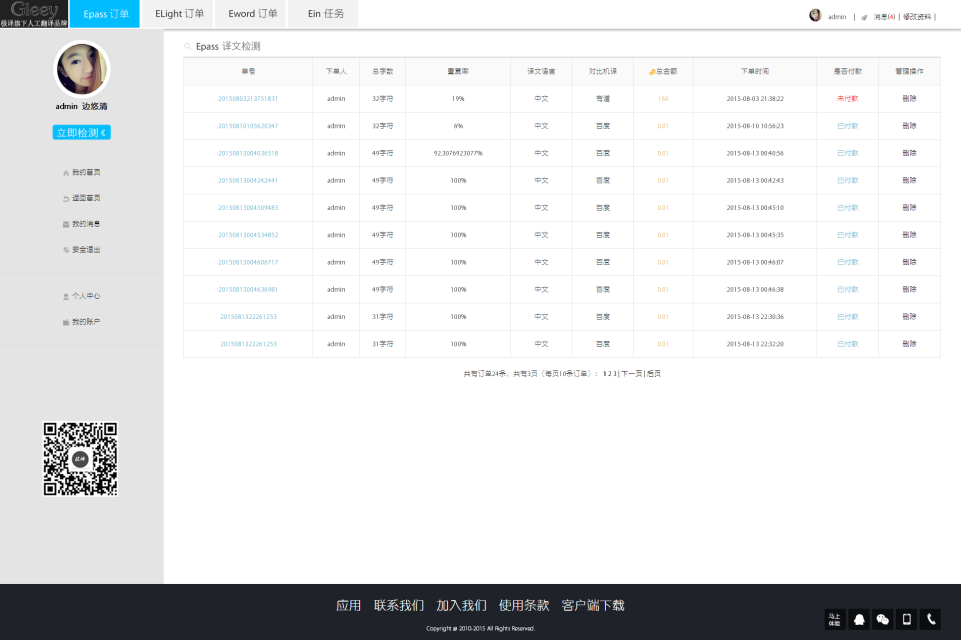
Task: Click the QQ penguin icon in footer
Action: pyautogui.click(x=859, y=619)
